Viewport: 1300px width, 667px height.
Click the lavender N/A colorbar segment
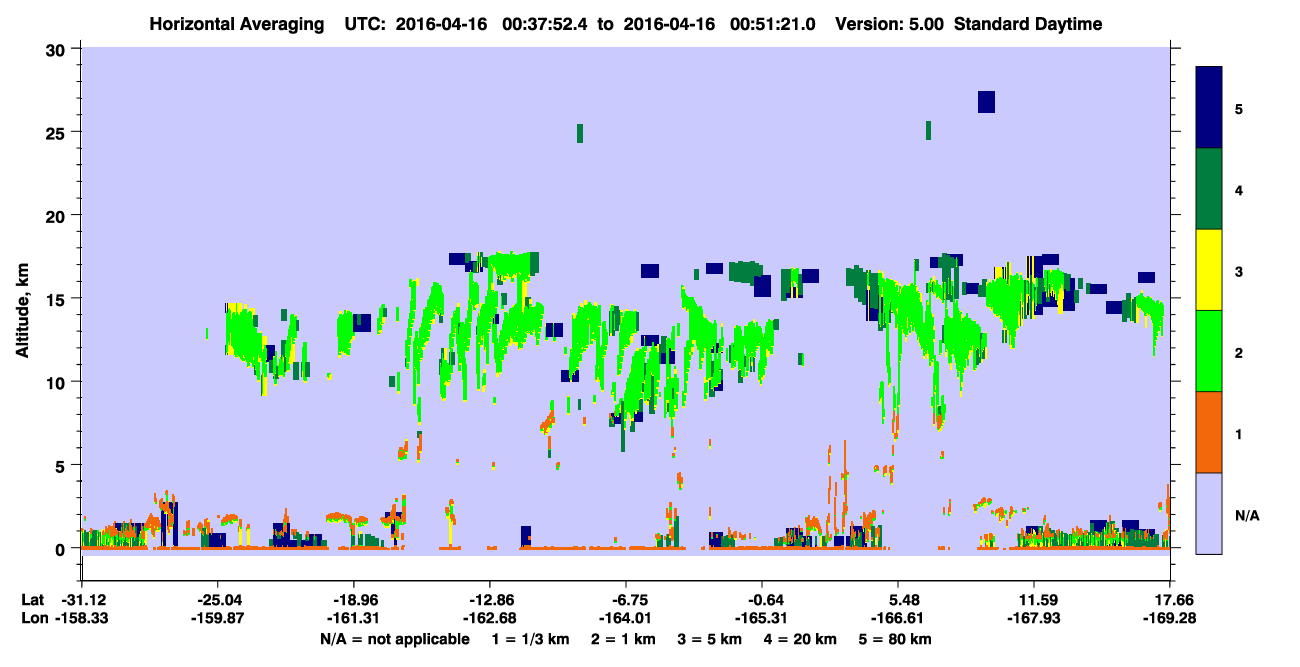click(x=1209, y=513)
